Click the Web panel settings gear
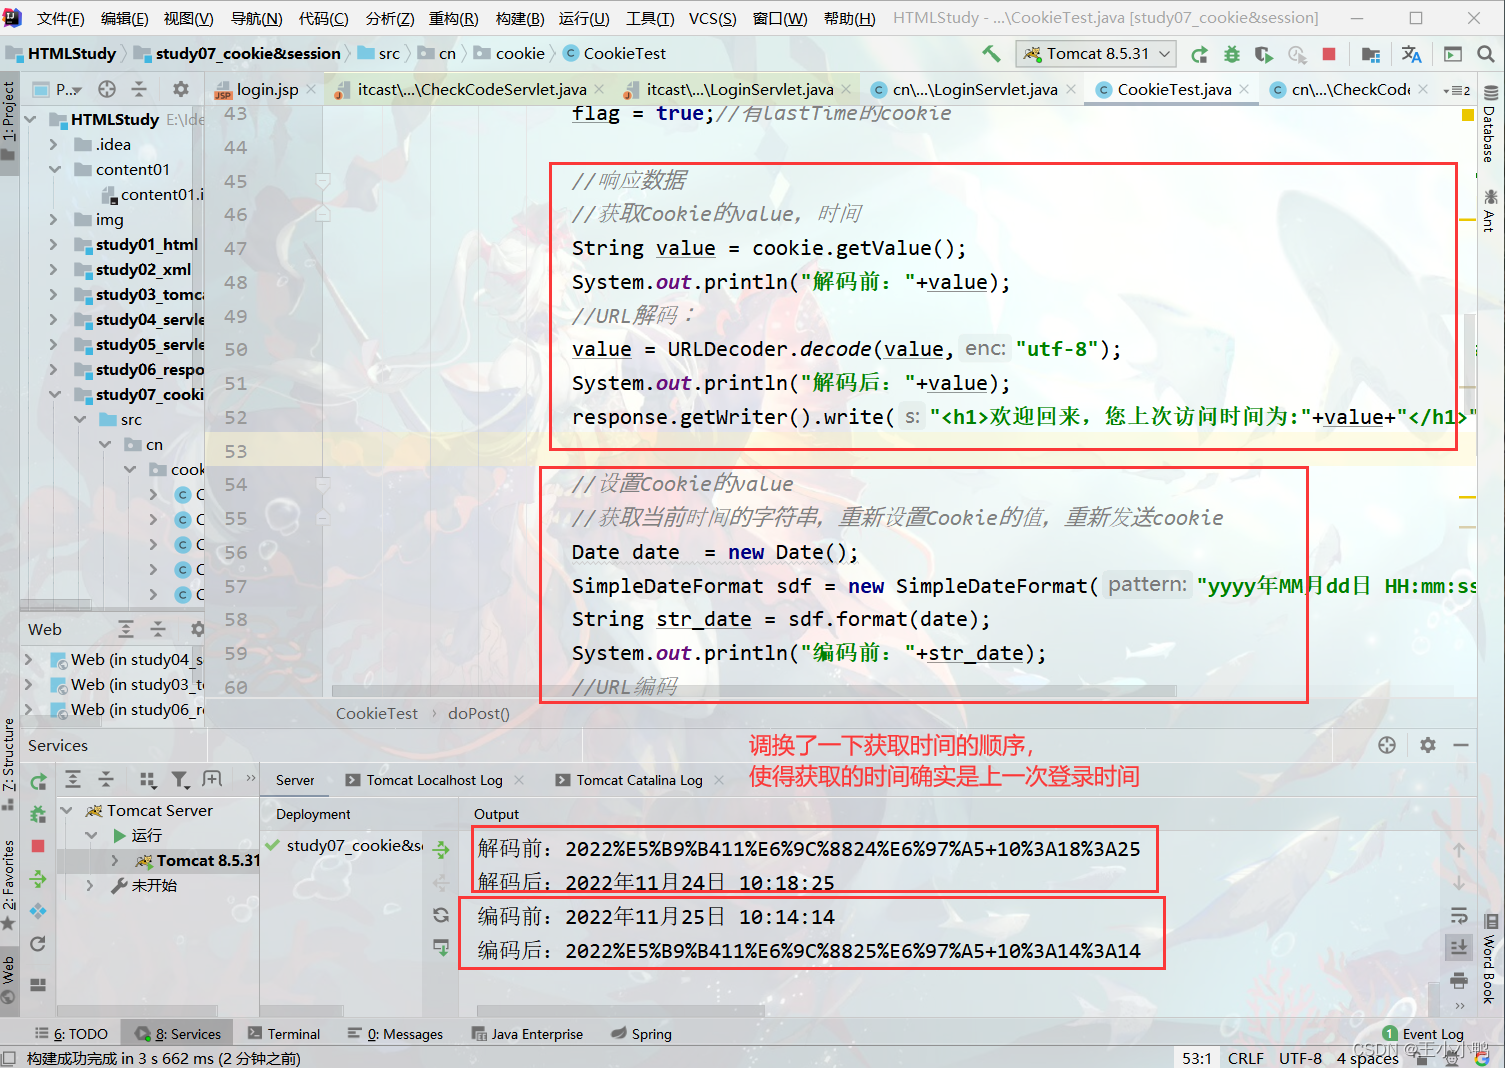 pyautogui.click(x=198, y=629)
